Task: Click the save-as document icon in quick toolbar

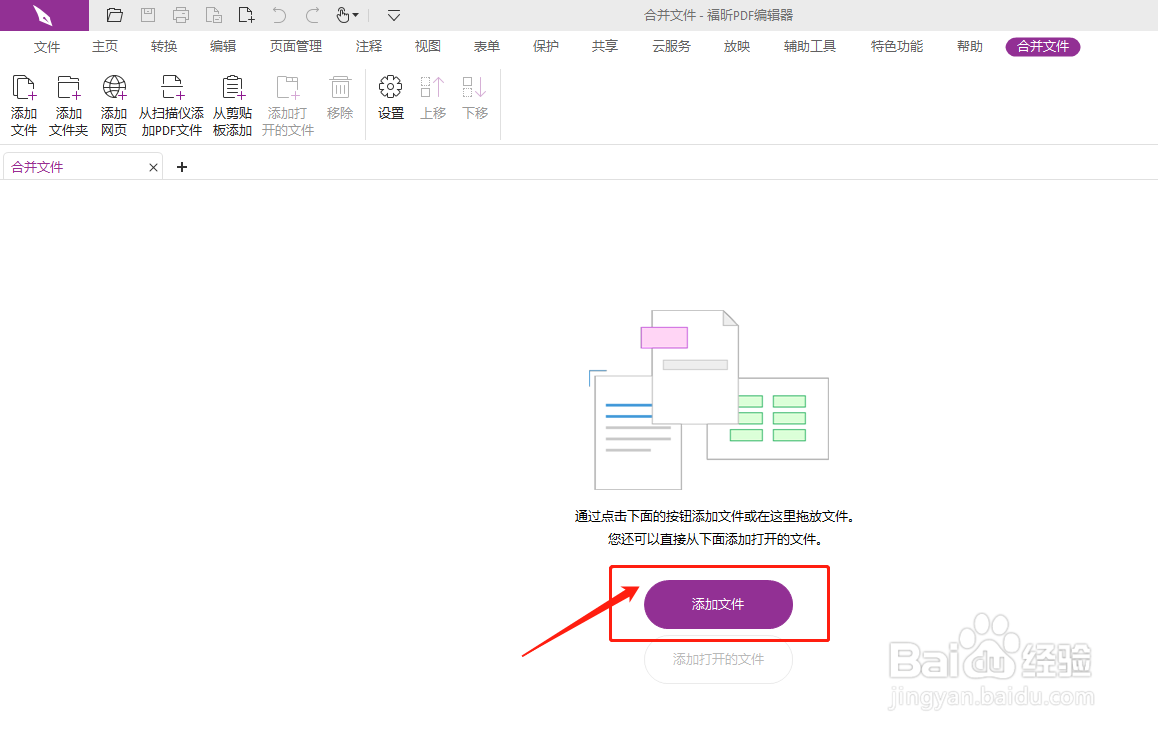Action: 213,15
